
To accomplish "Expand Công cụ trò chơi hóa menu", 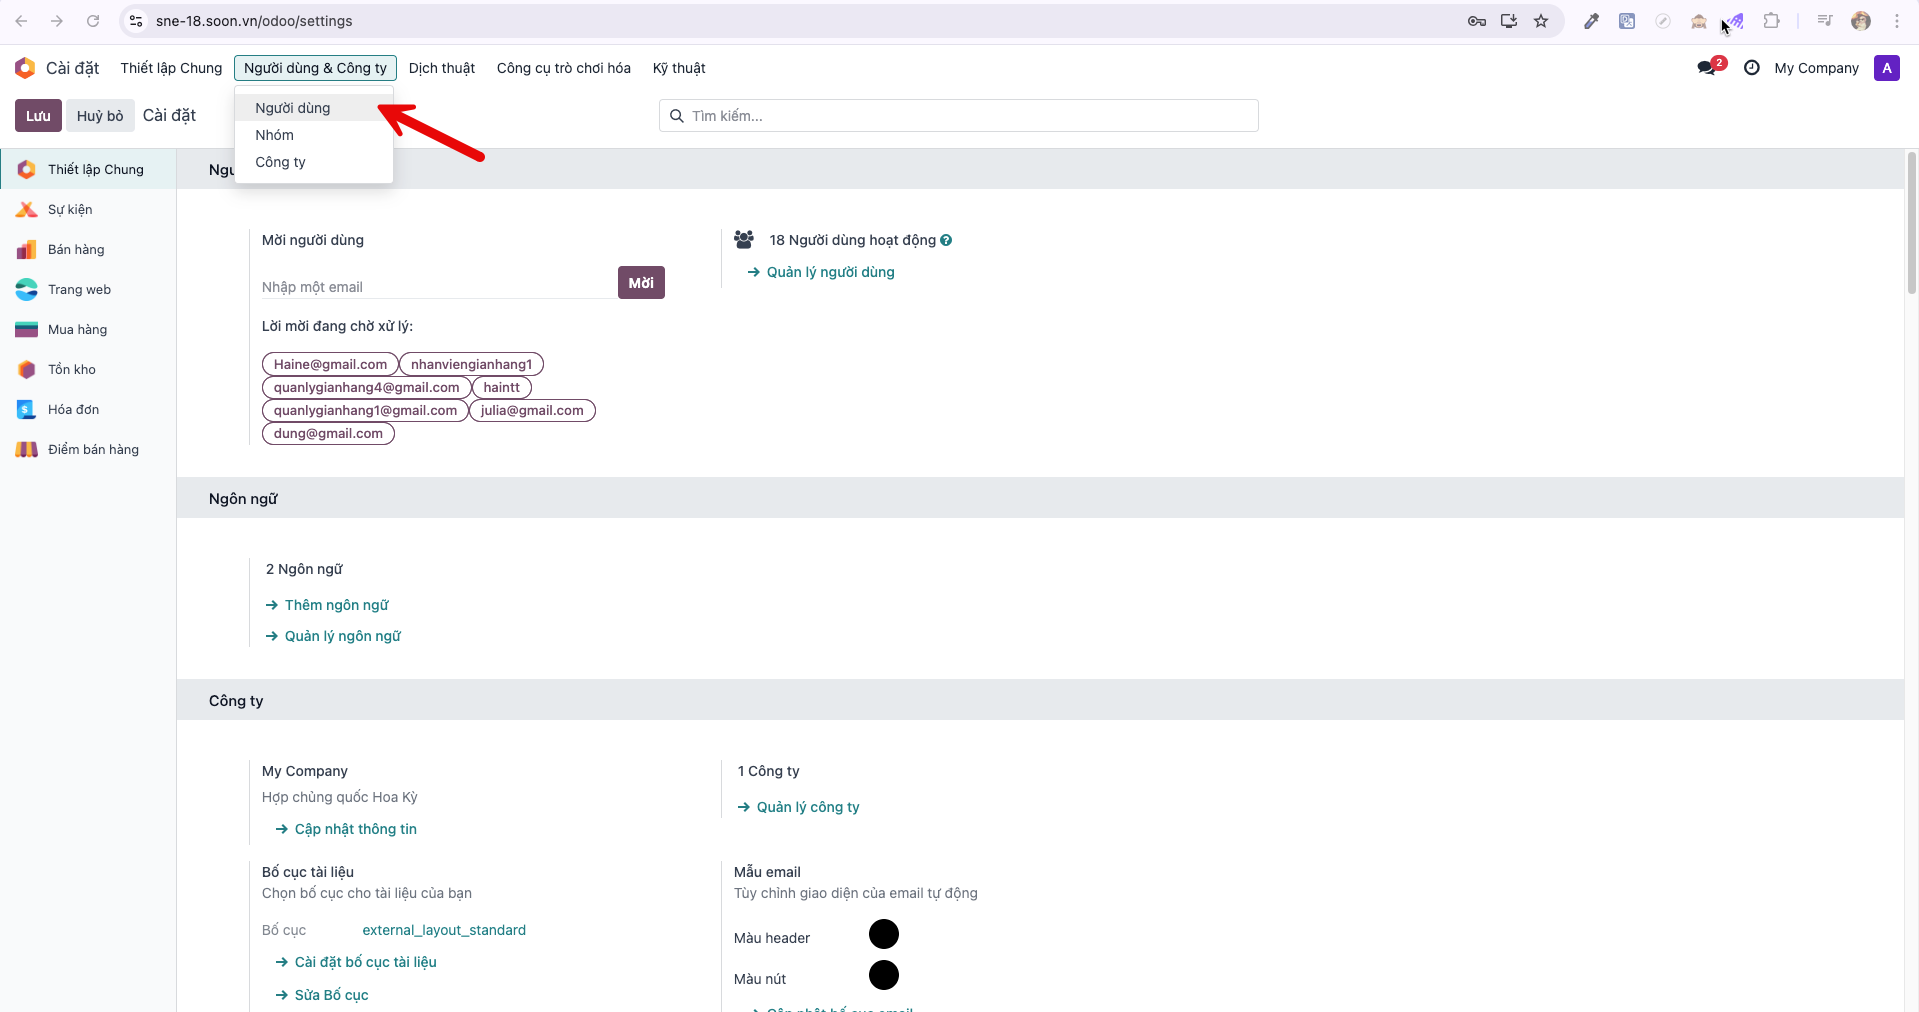I will pyautogui.click(x=564, y=68).
